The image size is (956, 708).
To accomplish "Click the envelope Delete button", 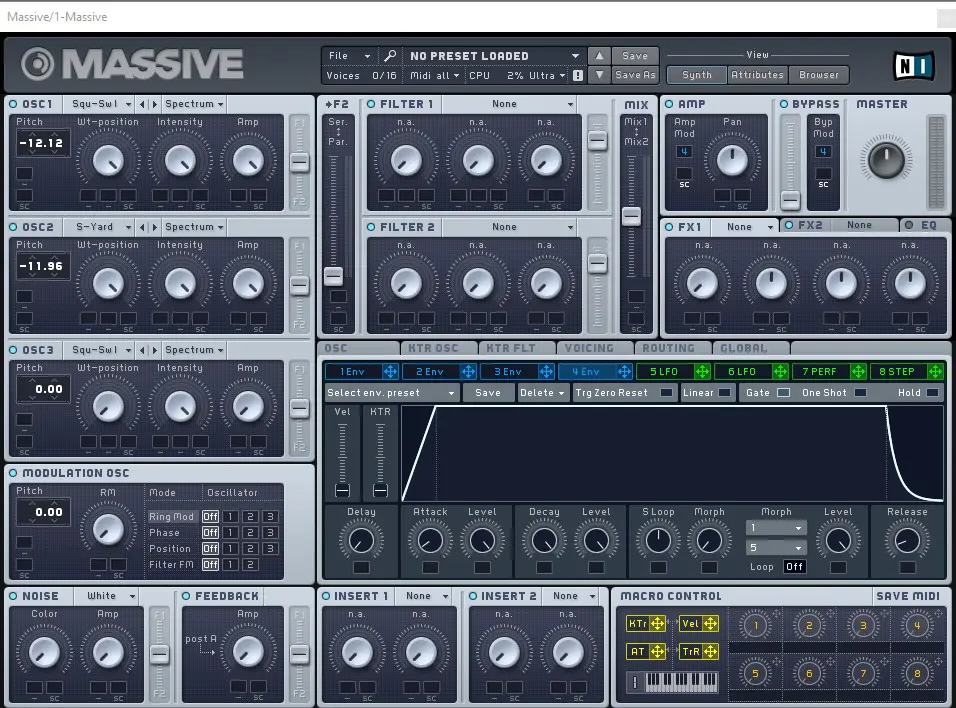I will [542, 393].
